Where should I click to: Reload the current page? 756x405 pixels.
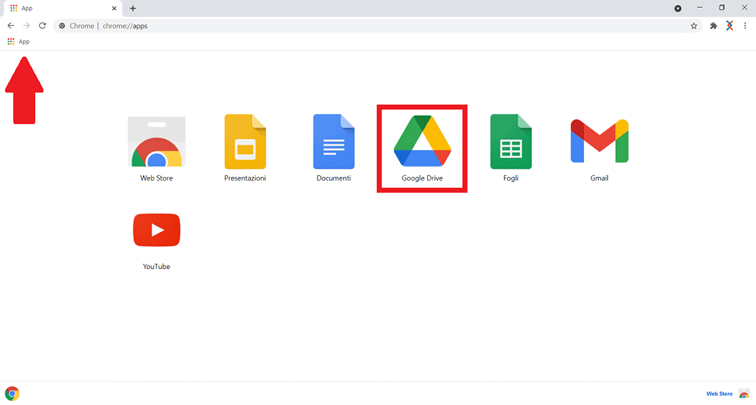pos(42,26)
